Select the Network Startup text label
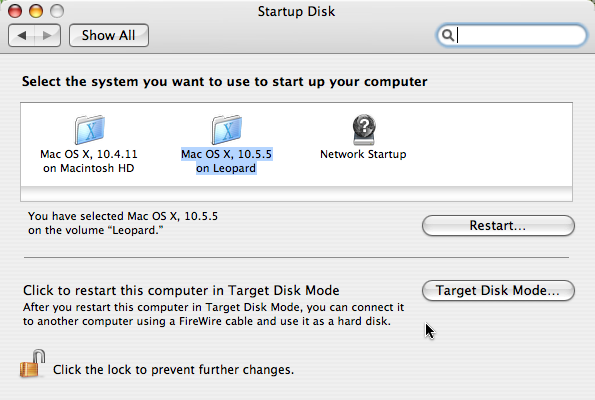Viewport: 595px width, 400px height. (363, 154)
